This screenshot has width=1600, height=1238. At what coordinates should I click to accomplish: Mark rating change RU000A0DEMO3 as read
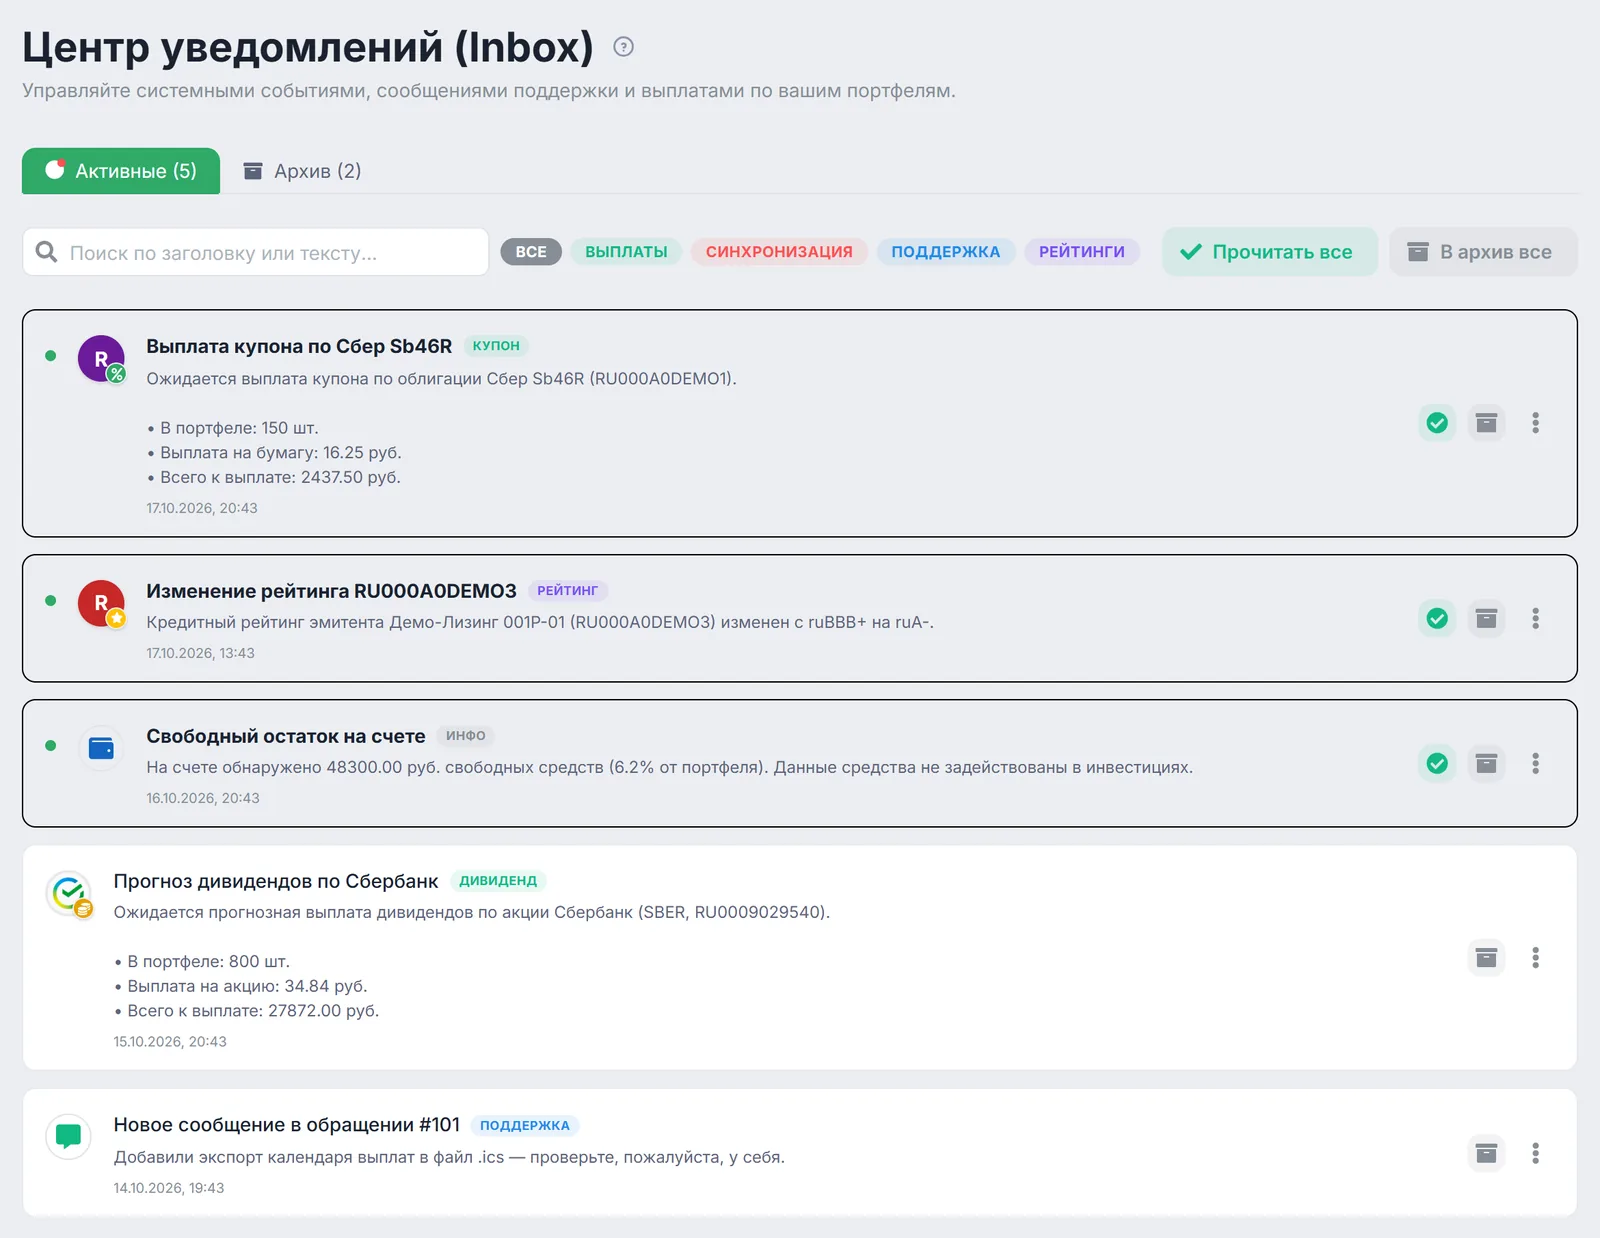[1437, 618]
